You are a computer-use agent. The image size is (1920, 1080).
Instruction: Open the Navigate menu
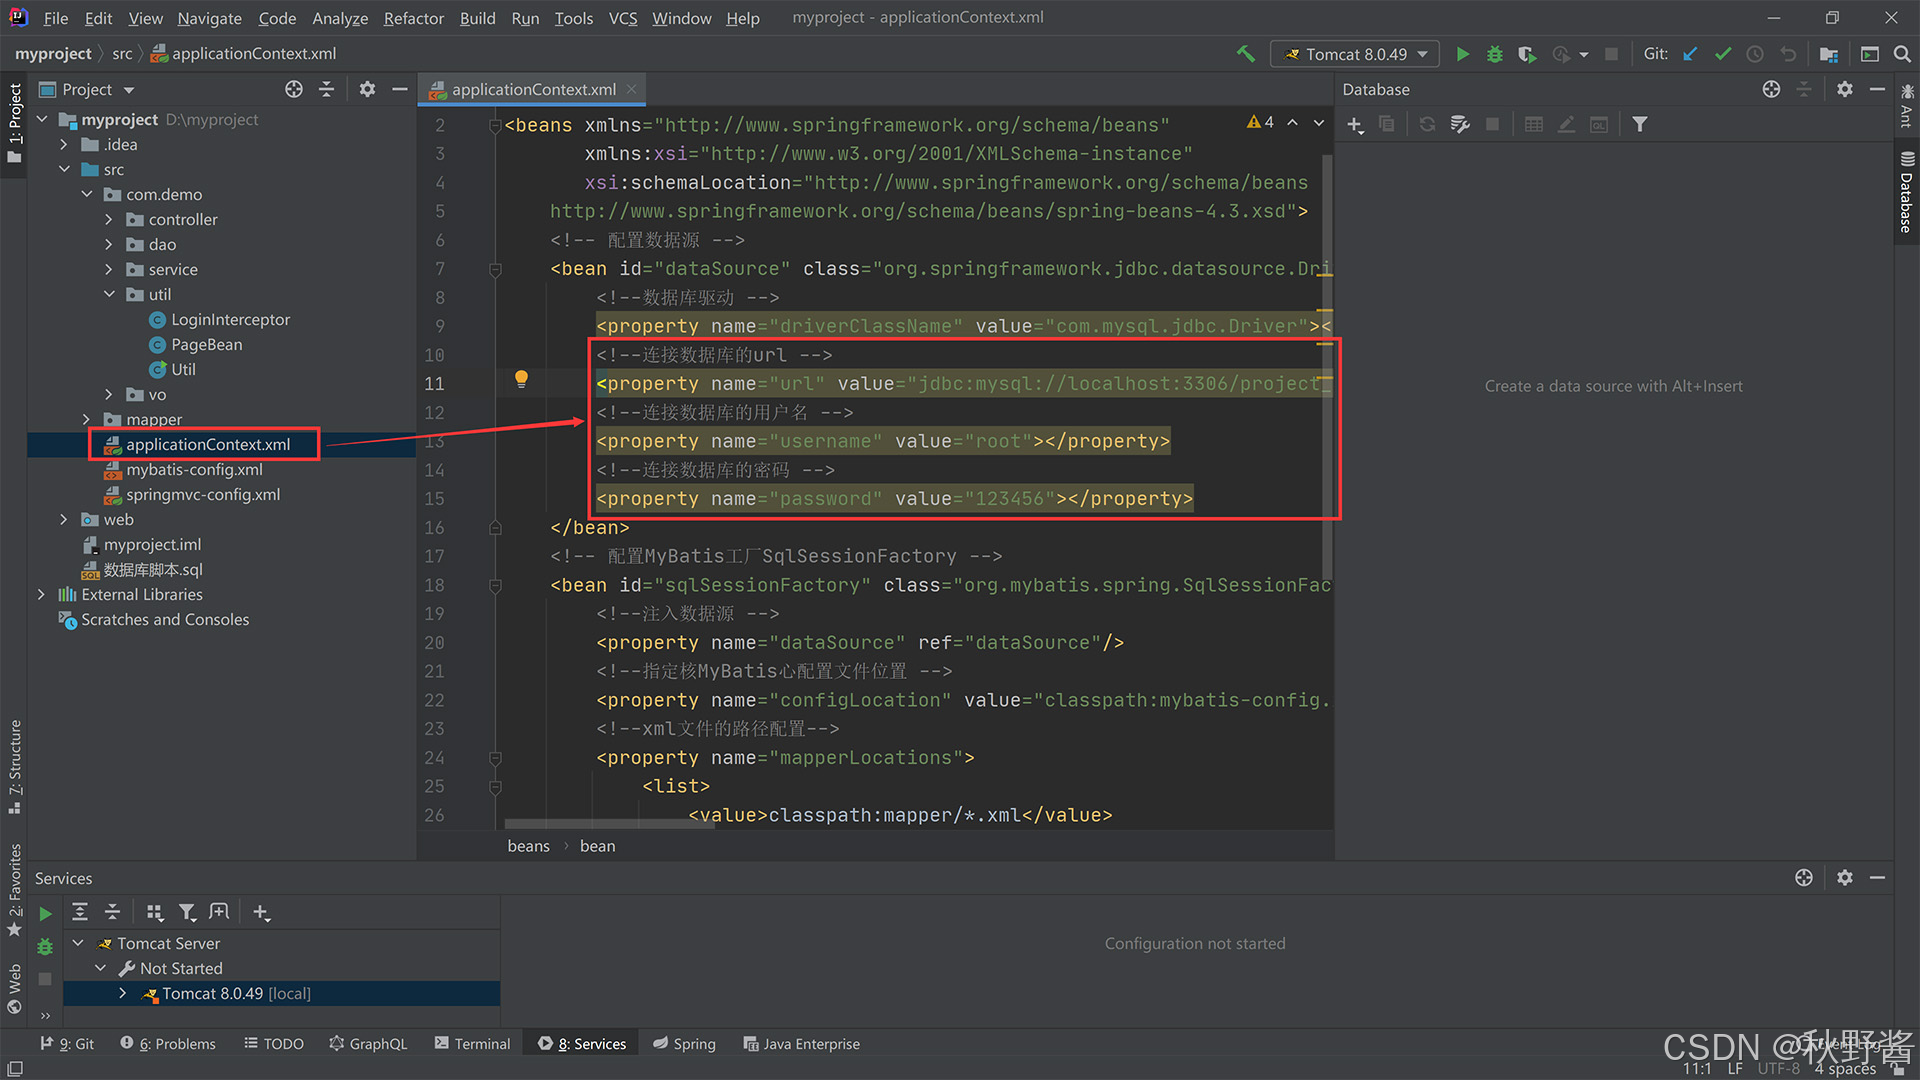pos(209,18)
